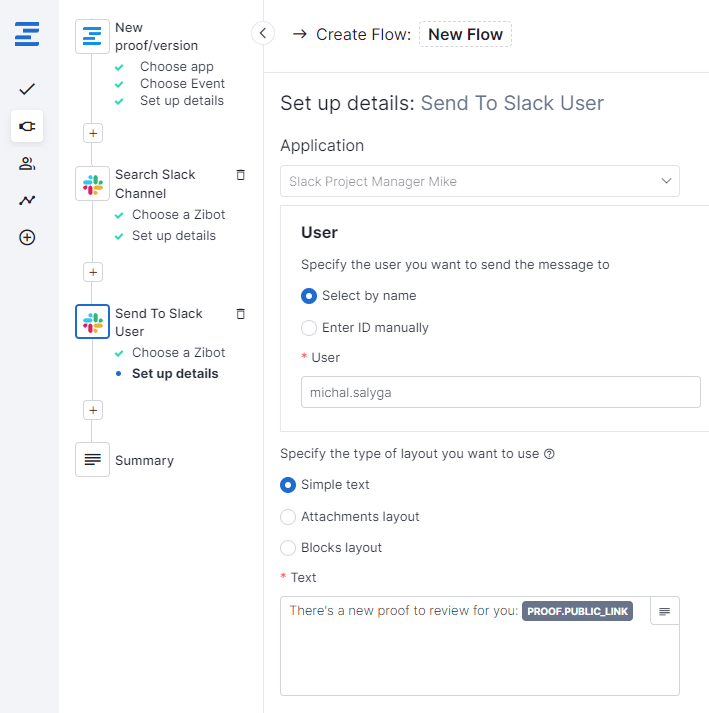
Task: Add a step after New proof/version
Action: coord(93,133)
